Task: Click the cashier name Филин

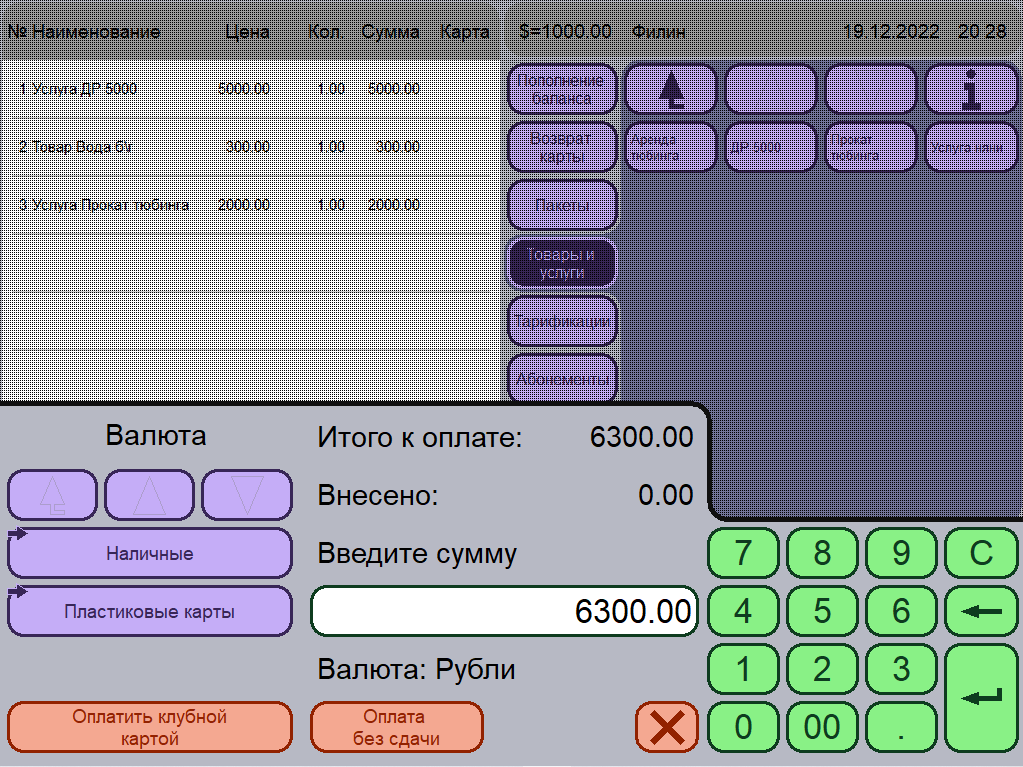Action: [x=659, y=31]
